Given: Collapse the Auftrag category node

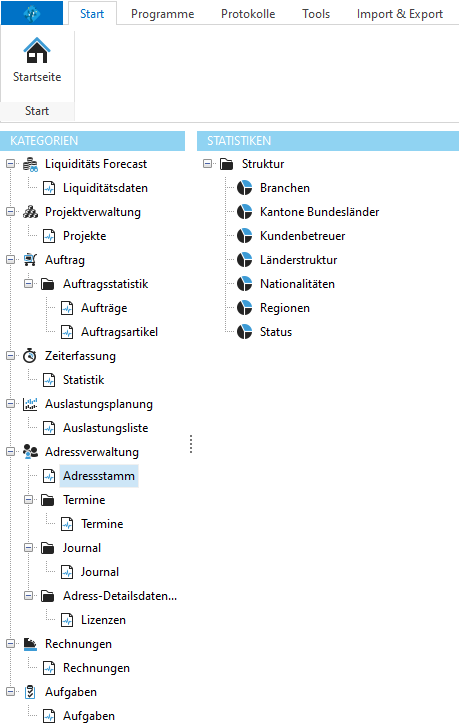Looking at the screenshot, I should click(10, 260).
